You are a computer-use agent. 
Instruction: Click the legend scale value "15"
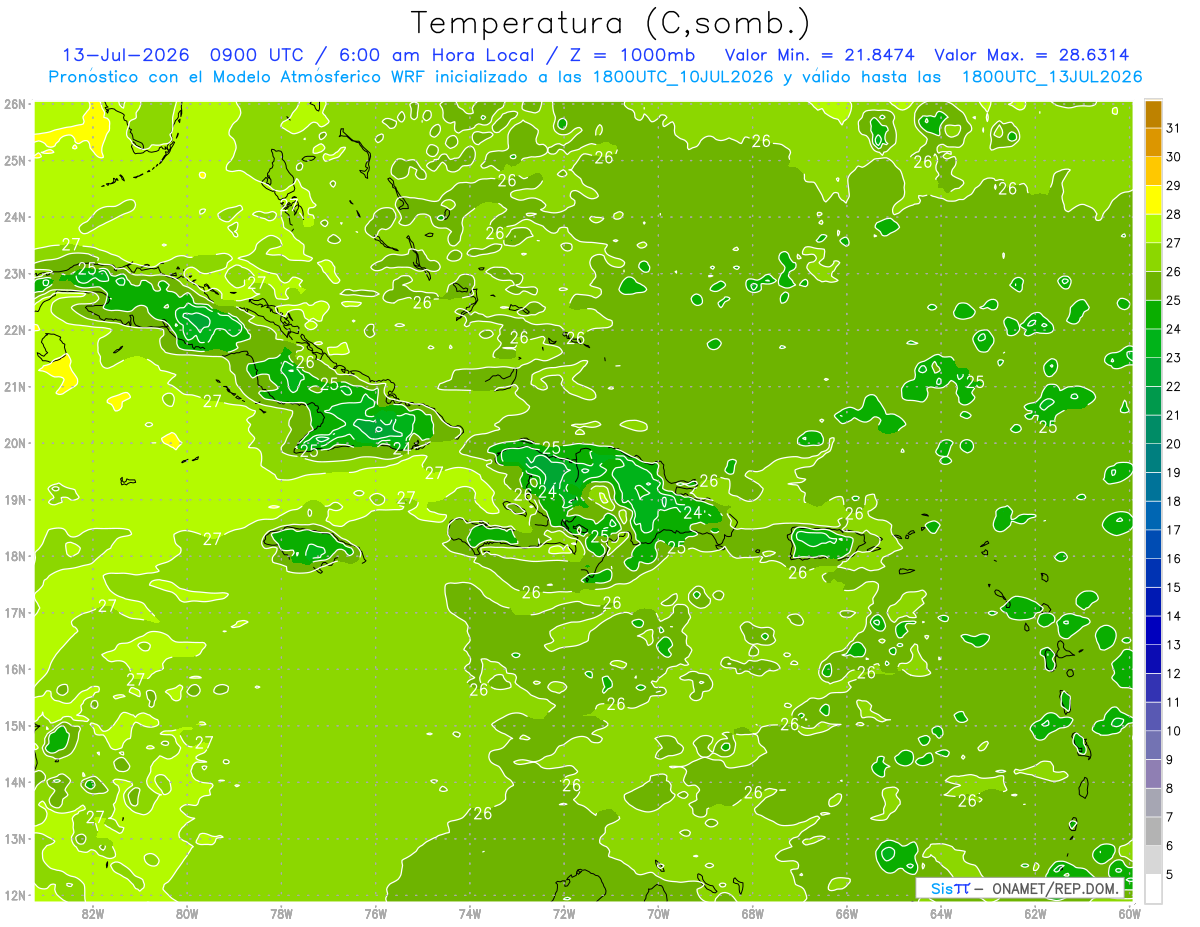pyautogui.click(x=1173, y=587)
